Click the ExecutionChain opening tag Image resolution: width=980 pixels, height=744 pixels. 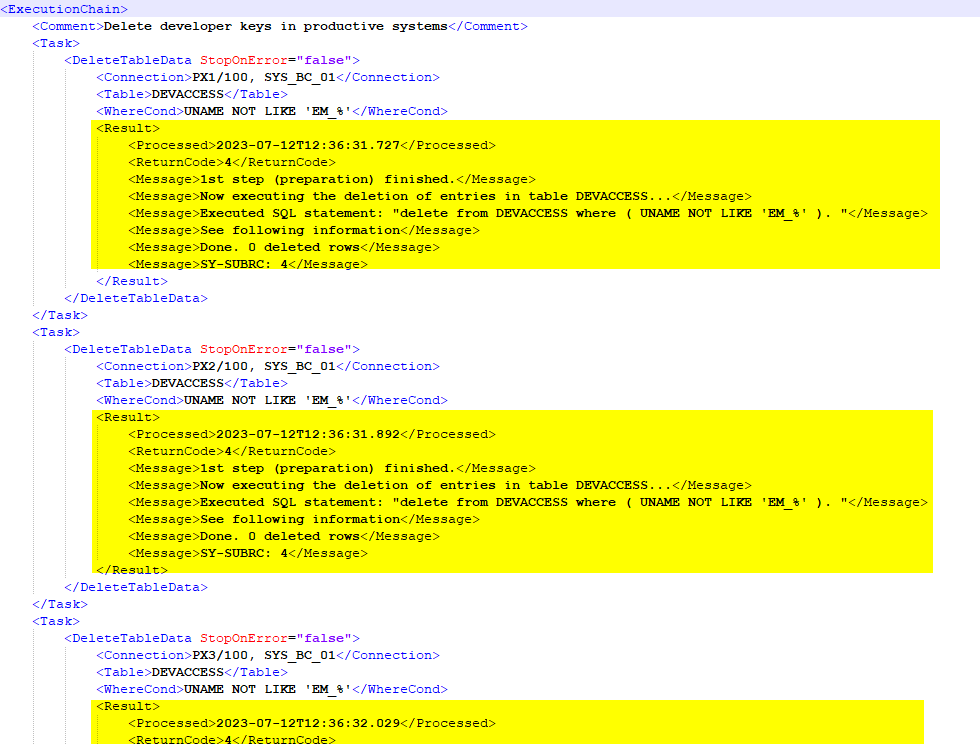tap(64, 9)
